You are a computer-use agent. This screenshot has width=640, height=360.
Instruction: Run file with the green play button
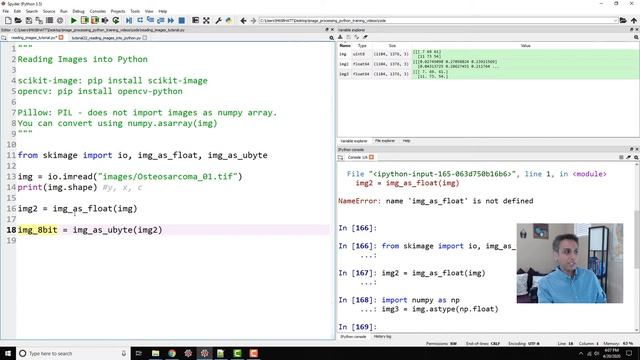point(73,20)
